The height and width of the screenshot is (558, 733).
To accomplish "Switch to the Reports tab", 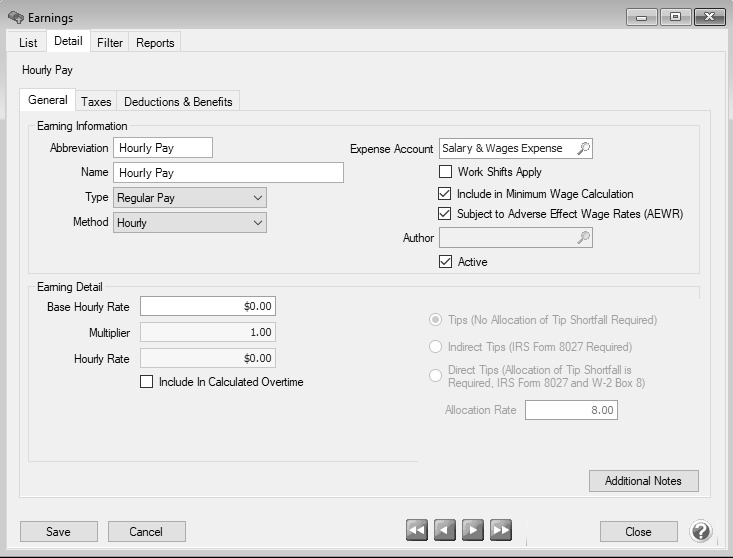I will point(155,42).
